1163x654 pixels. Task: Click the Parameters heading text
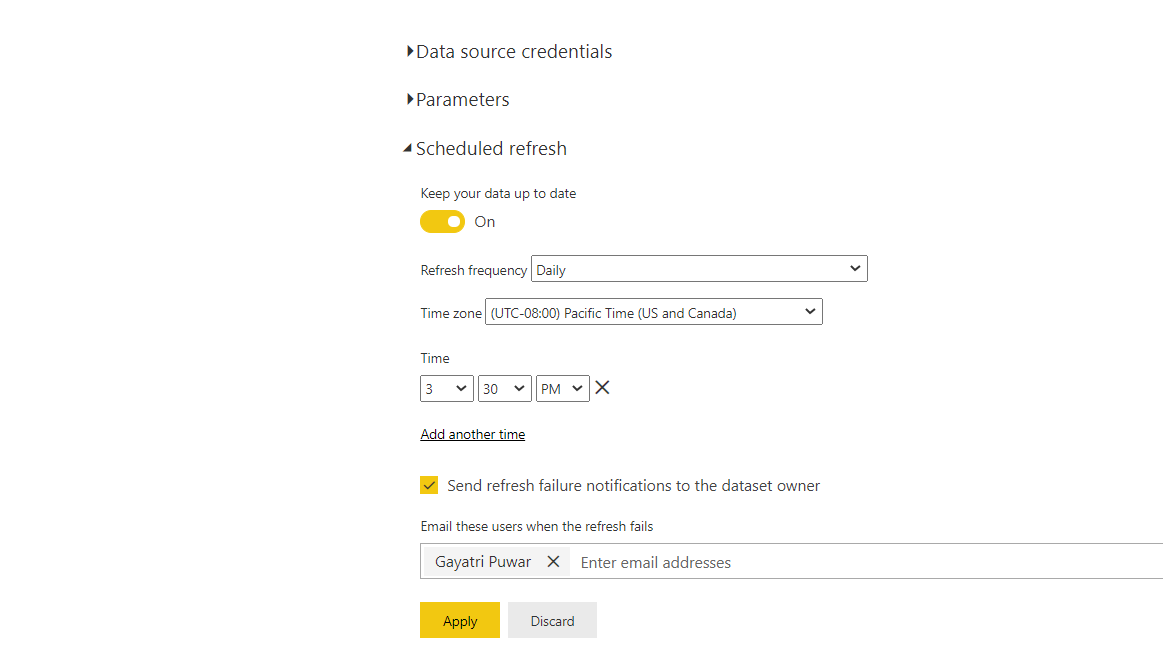coord(463,99)
